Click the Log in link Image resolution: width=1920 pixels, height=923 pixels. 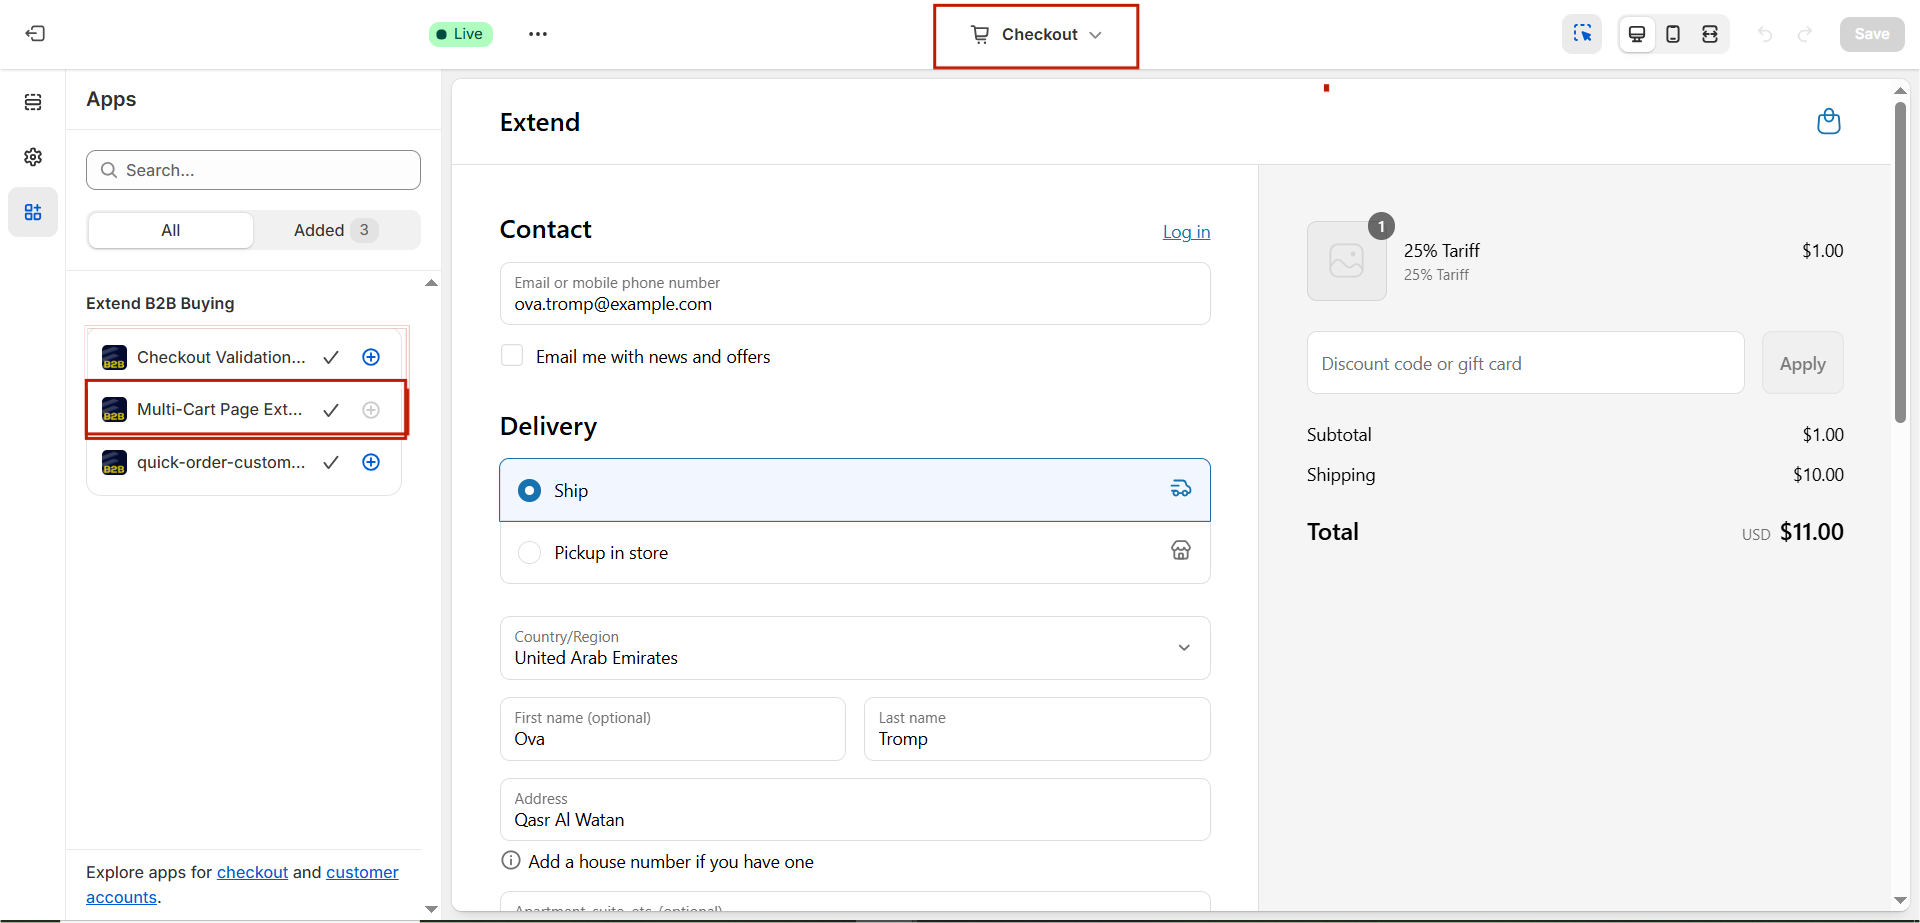pyautogui.click(x=1186, y=232)
